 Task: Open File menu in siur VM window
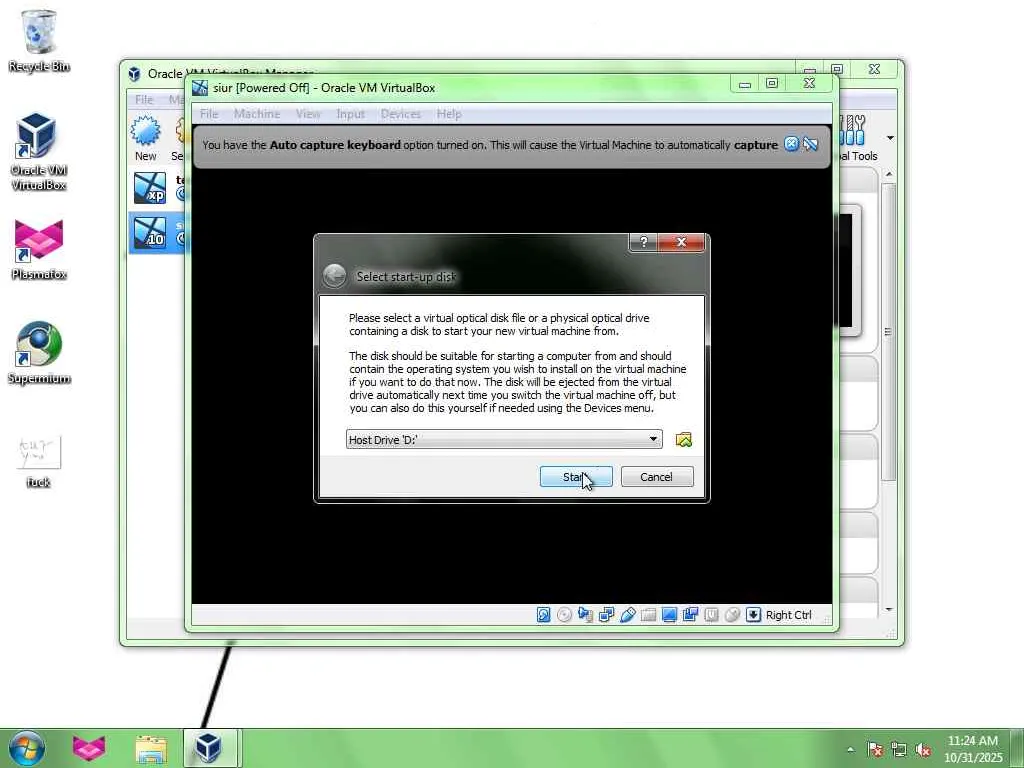pyautogui.click(x=209, y=114)
